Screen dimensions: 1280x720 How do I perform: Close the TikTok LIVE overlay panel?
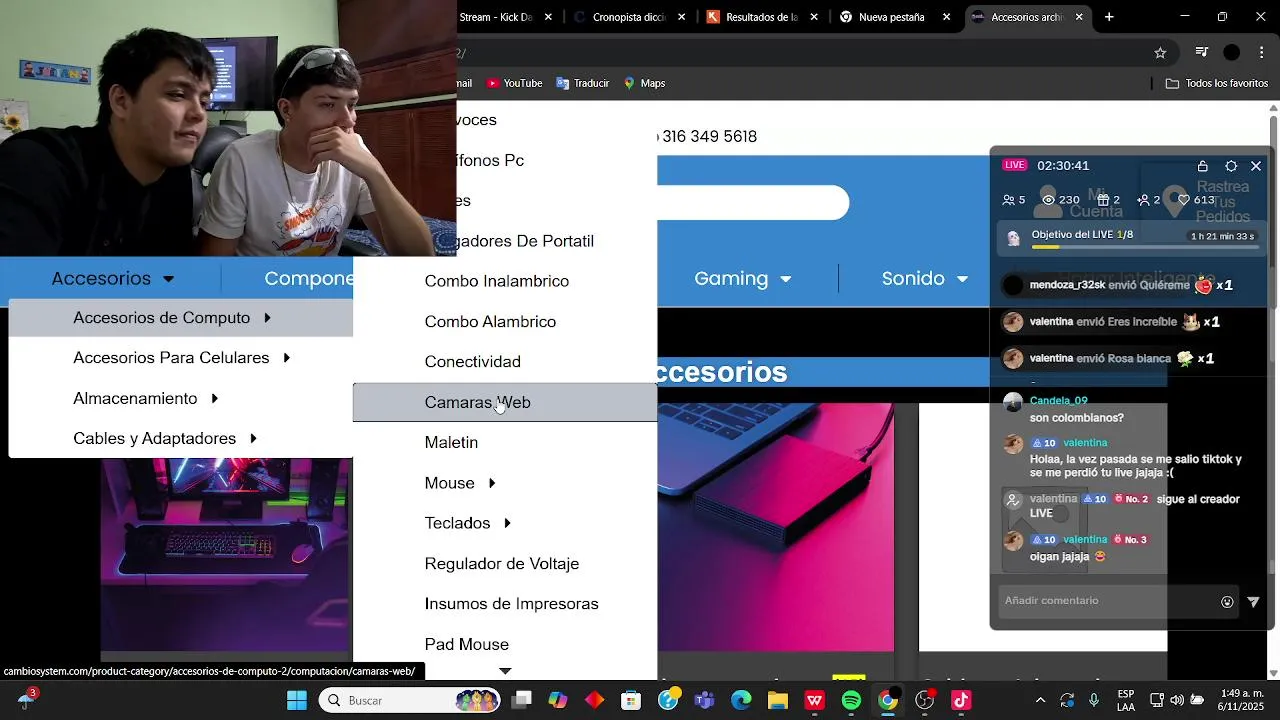(x=1256, y=166)
